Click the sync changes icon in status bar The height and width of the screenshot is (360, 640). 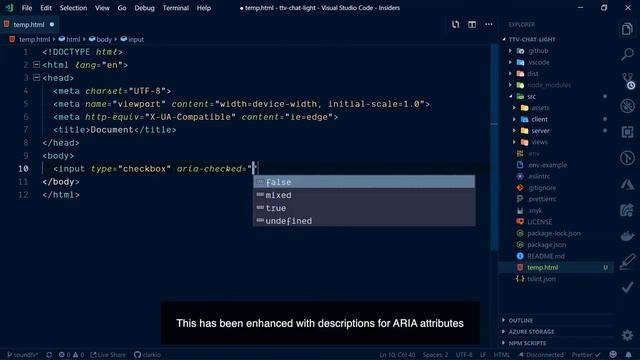[x=49, y=355]
